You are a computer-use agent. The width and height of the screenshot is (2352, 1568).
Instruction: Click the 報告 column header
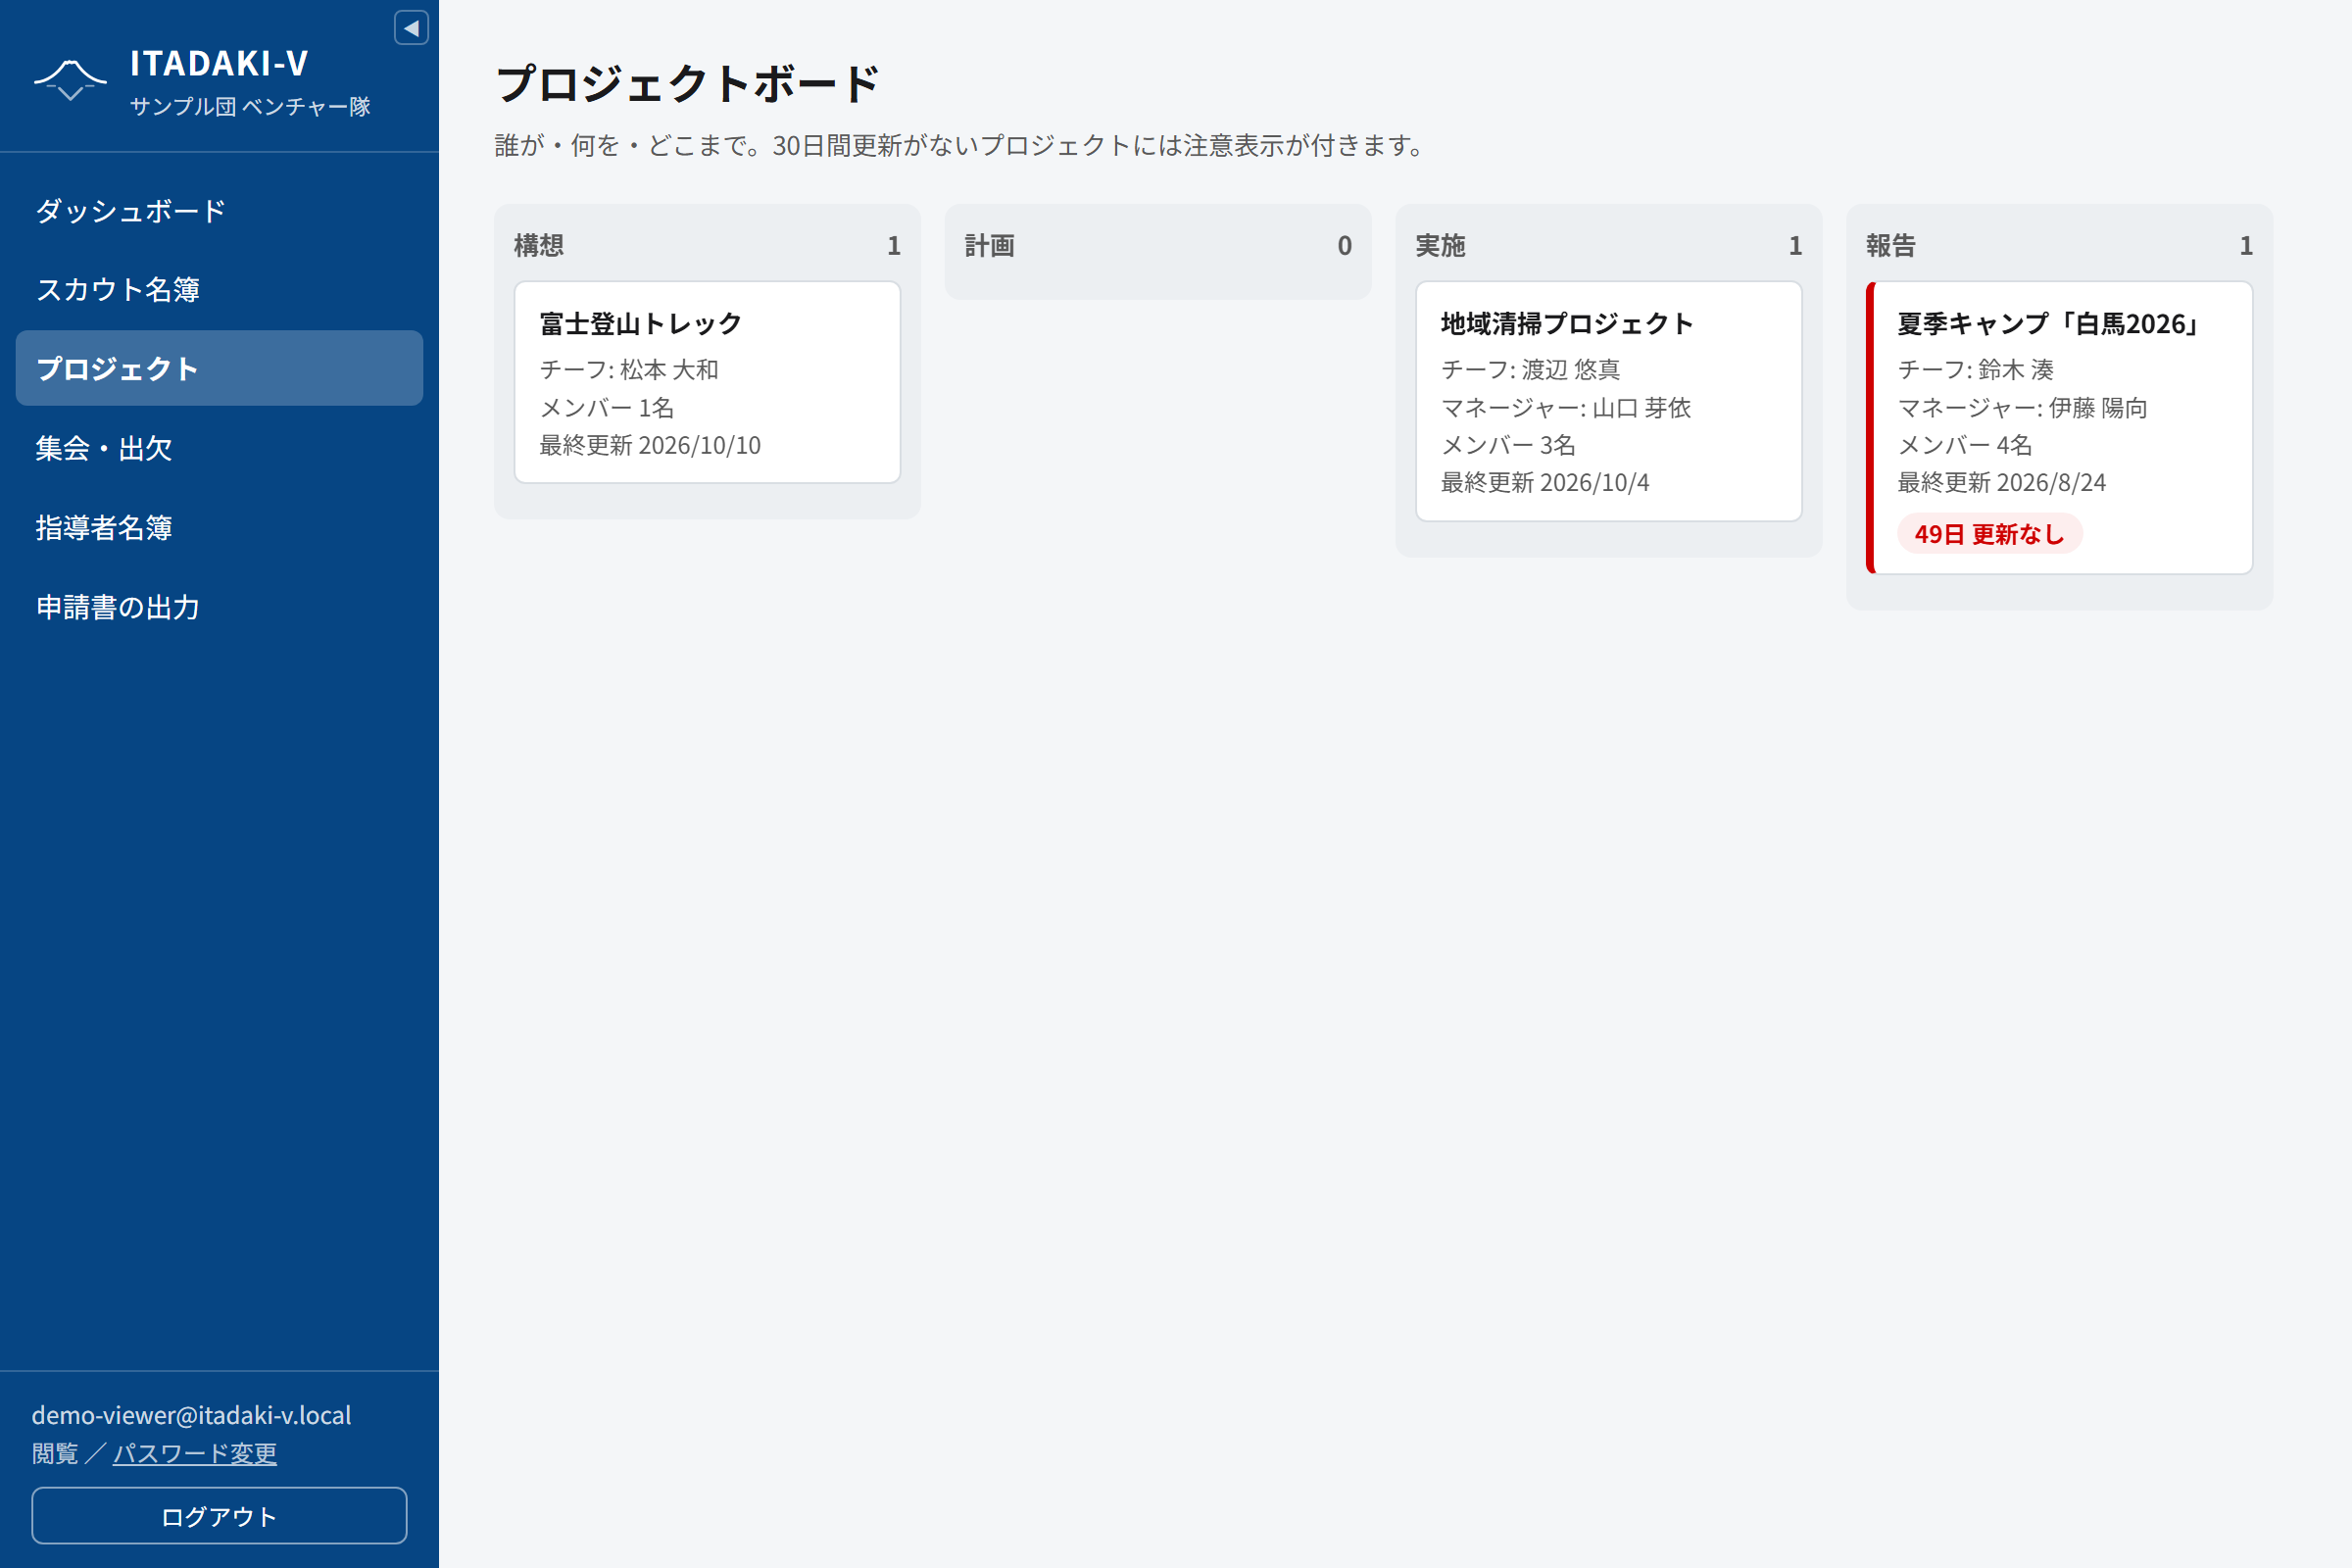pos(1891,245)
